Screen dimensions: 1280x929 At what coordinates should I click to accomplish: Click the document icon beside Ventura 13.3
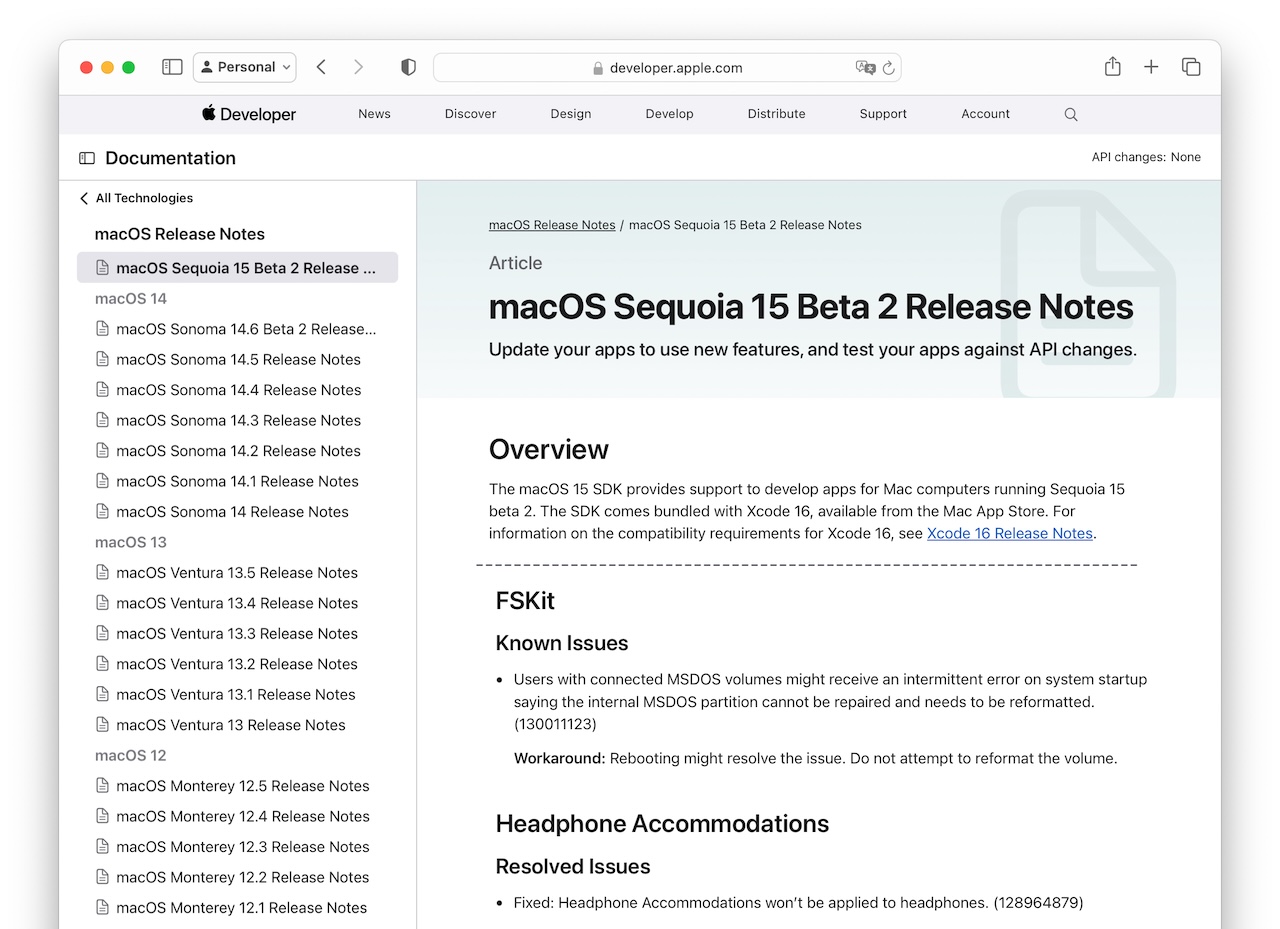point(102,634)
